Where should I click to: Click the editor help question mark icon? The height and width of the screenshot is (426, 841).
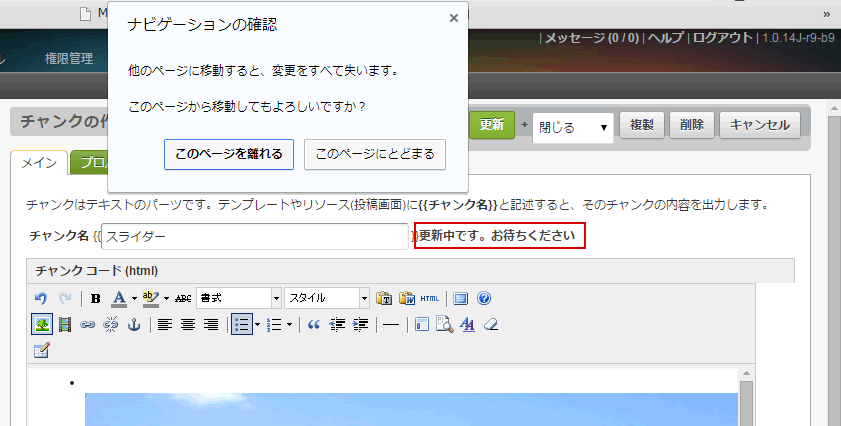484,298
